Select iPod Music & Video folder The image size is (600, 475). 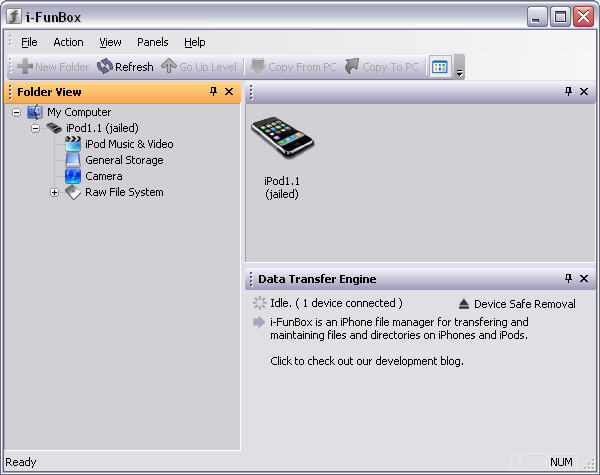click(x=128, y=144)
